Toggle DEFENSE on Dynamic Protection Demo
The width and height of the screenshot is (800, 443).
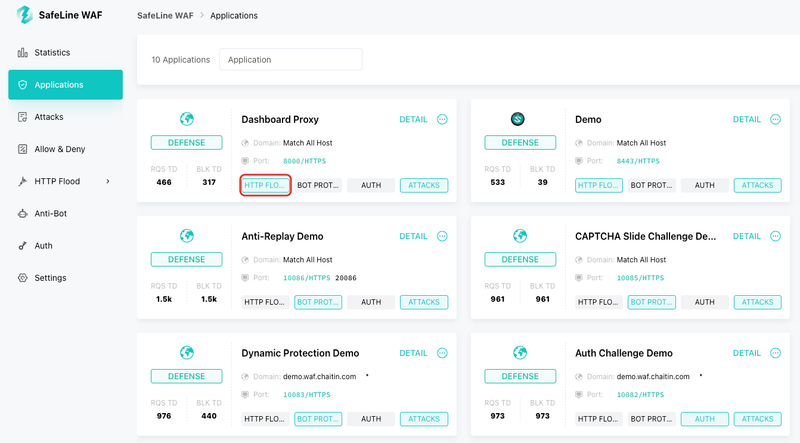click(x=187, y=376)
